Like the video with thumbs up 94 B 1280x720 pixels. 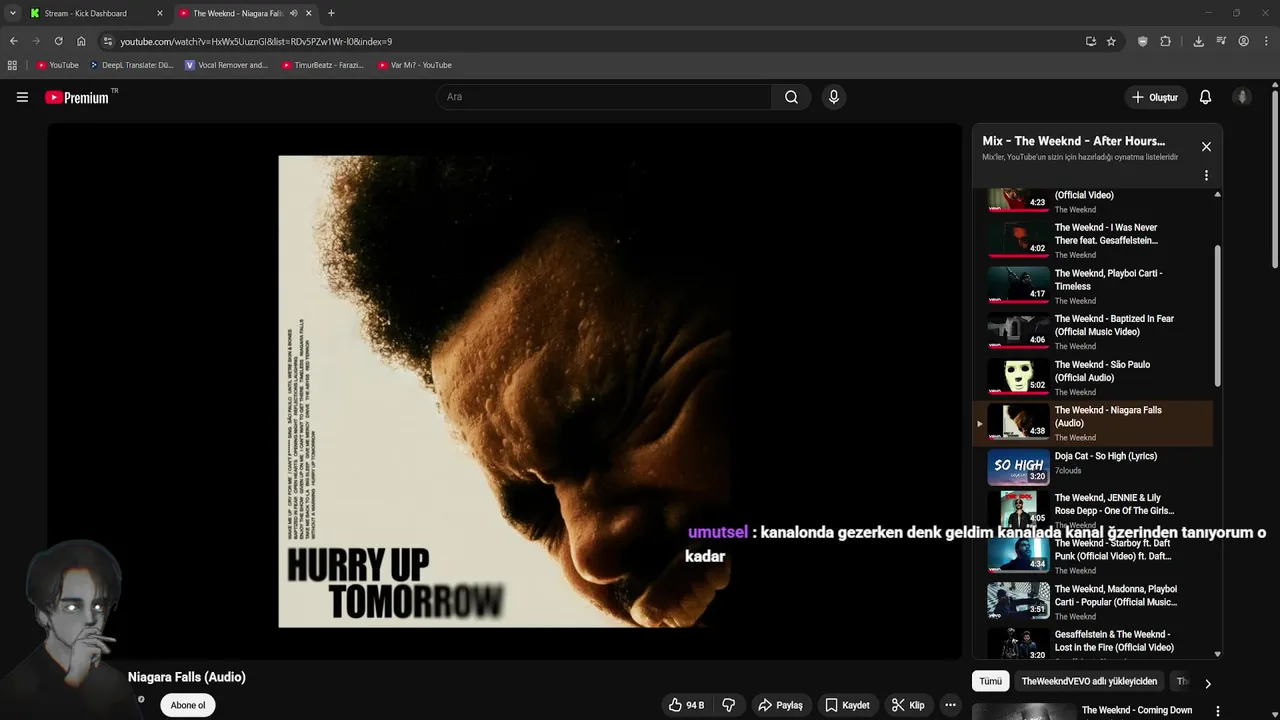click(687, 705)
